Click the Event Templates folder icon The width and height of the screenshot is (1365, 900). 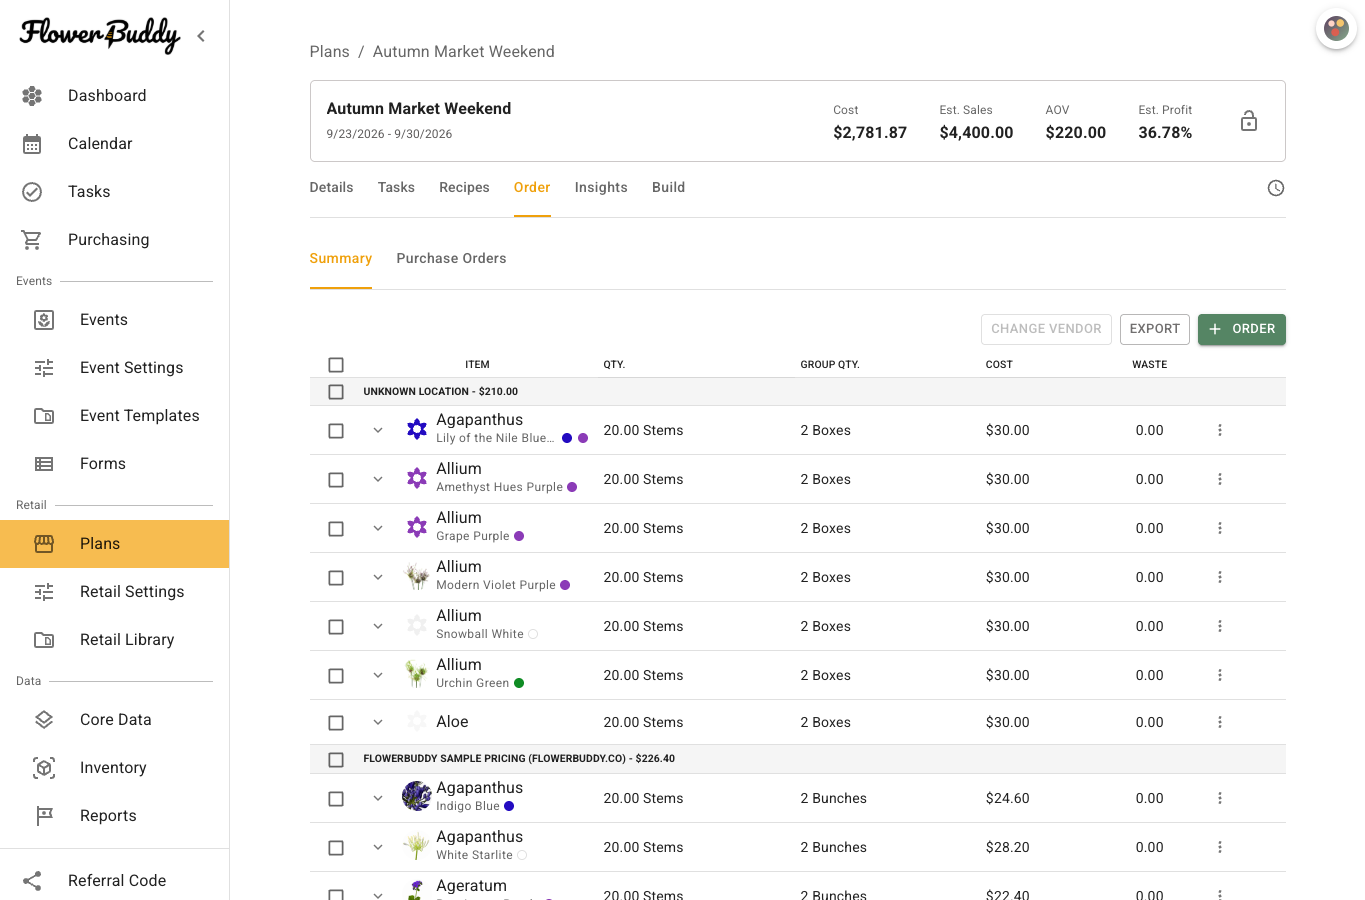[x=44, y=416]
